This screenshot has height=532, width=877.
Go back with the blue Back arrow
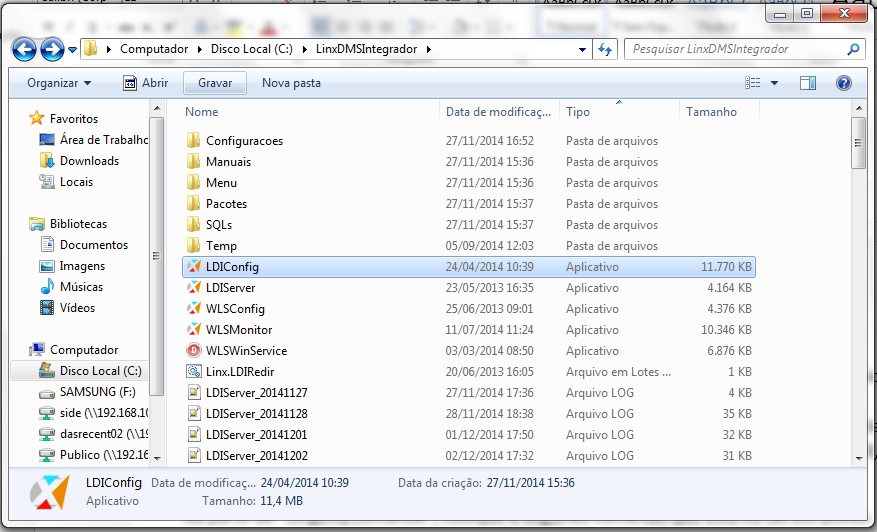coord(24,49)
